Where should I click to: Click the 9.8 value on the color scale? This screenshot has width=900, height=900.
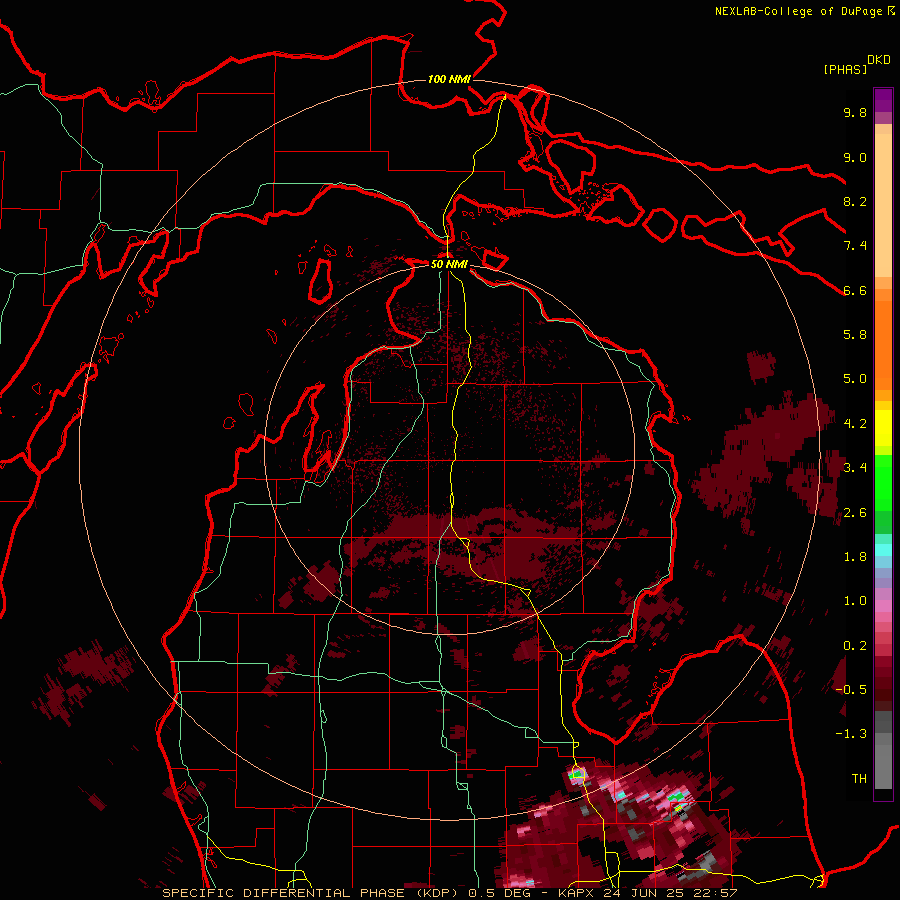pyautogui.click(x=855, y=112)
